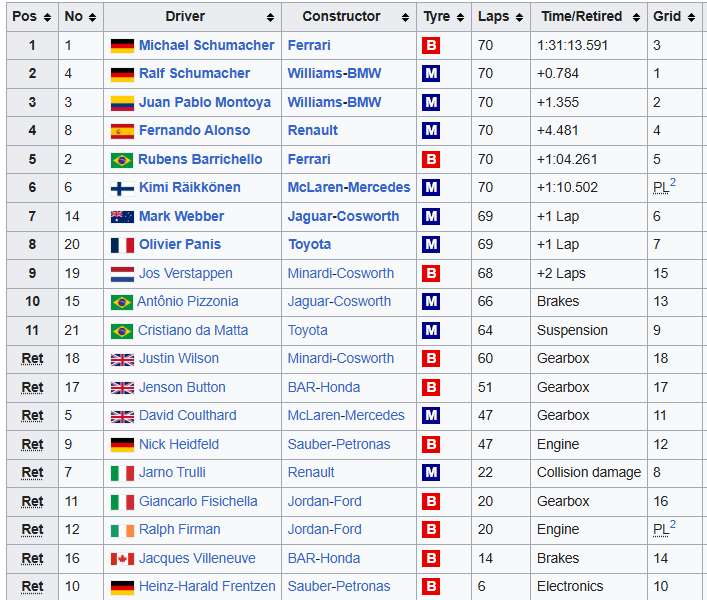The height and width of the screenshot is (600, 707).
Task: Open David Coulthard driver link
Action: [188, 415]
